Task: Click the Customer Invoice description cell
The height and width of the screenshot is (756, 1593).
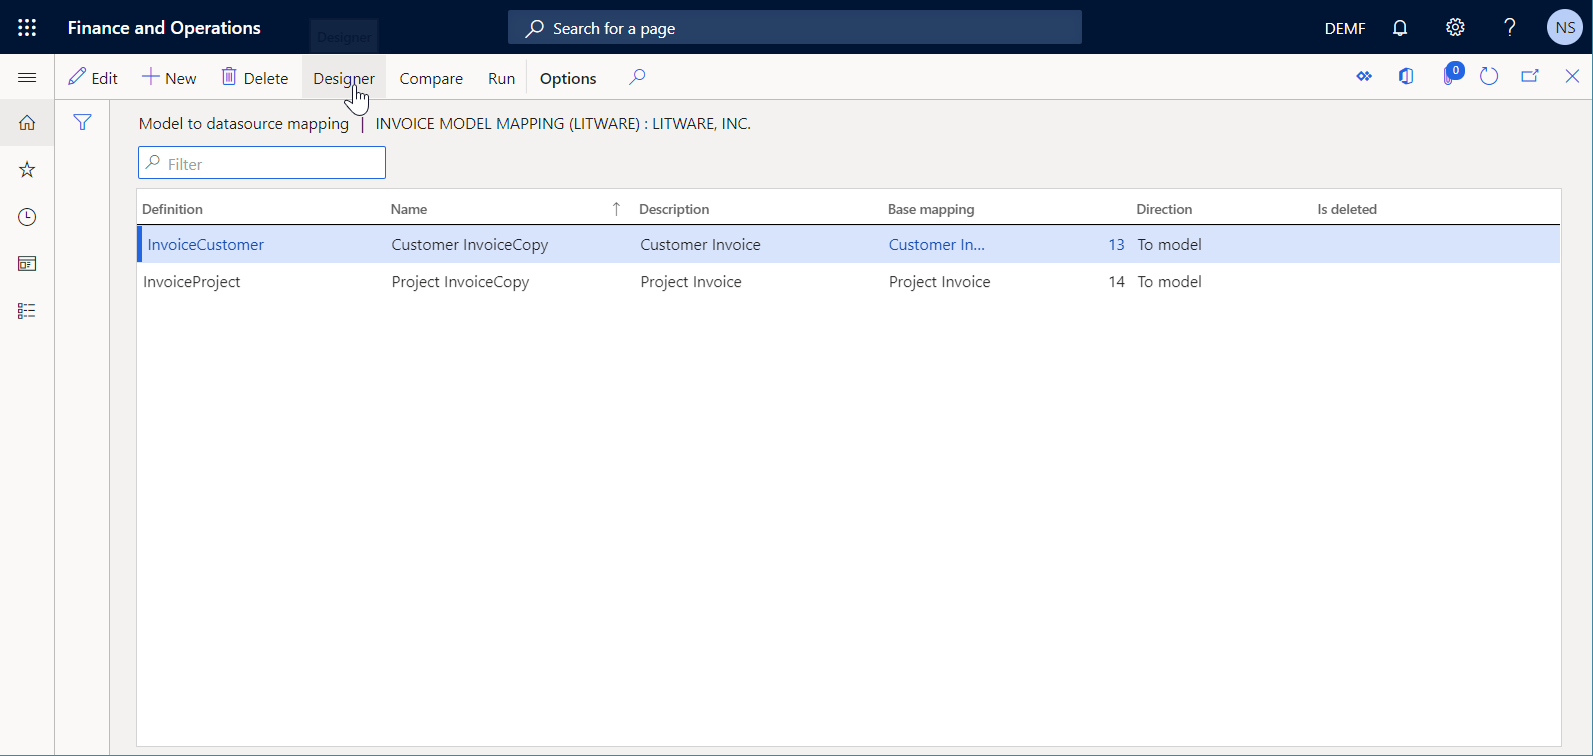Action: [x=700, y=245]
